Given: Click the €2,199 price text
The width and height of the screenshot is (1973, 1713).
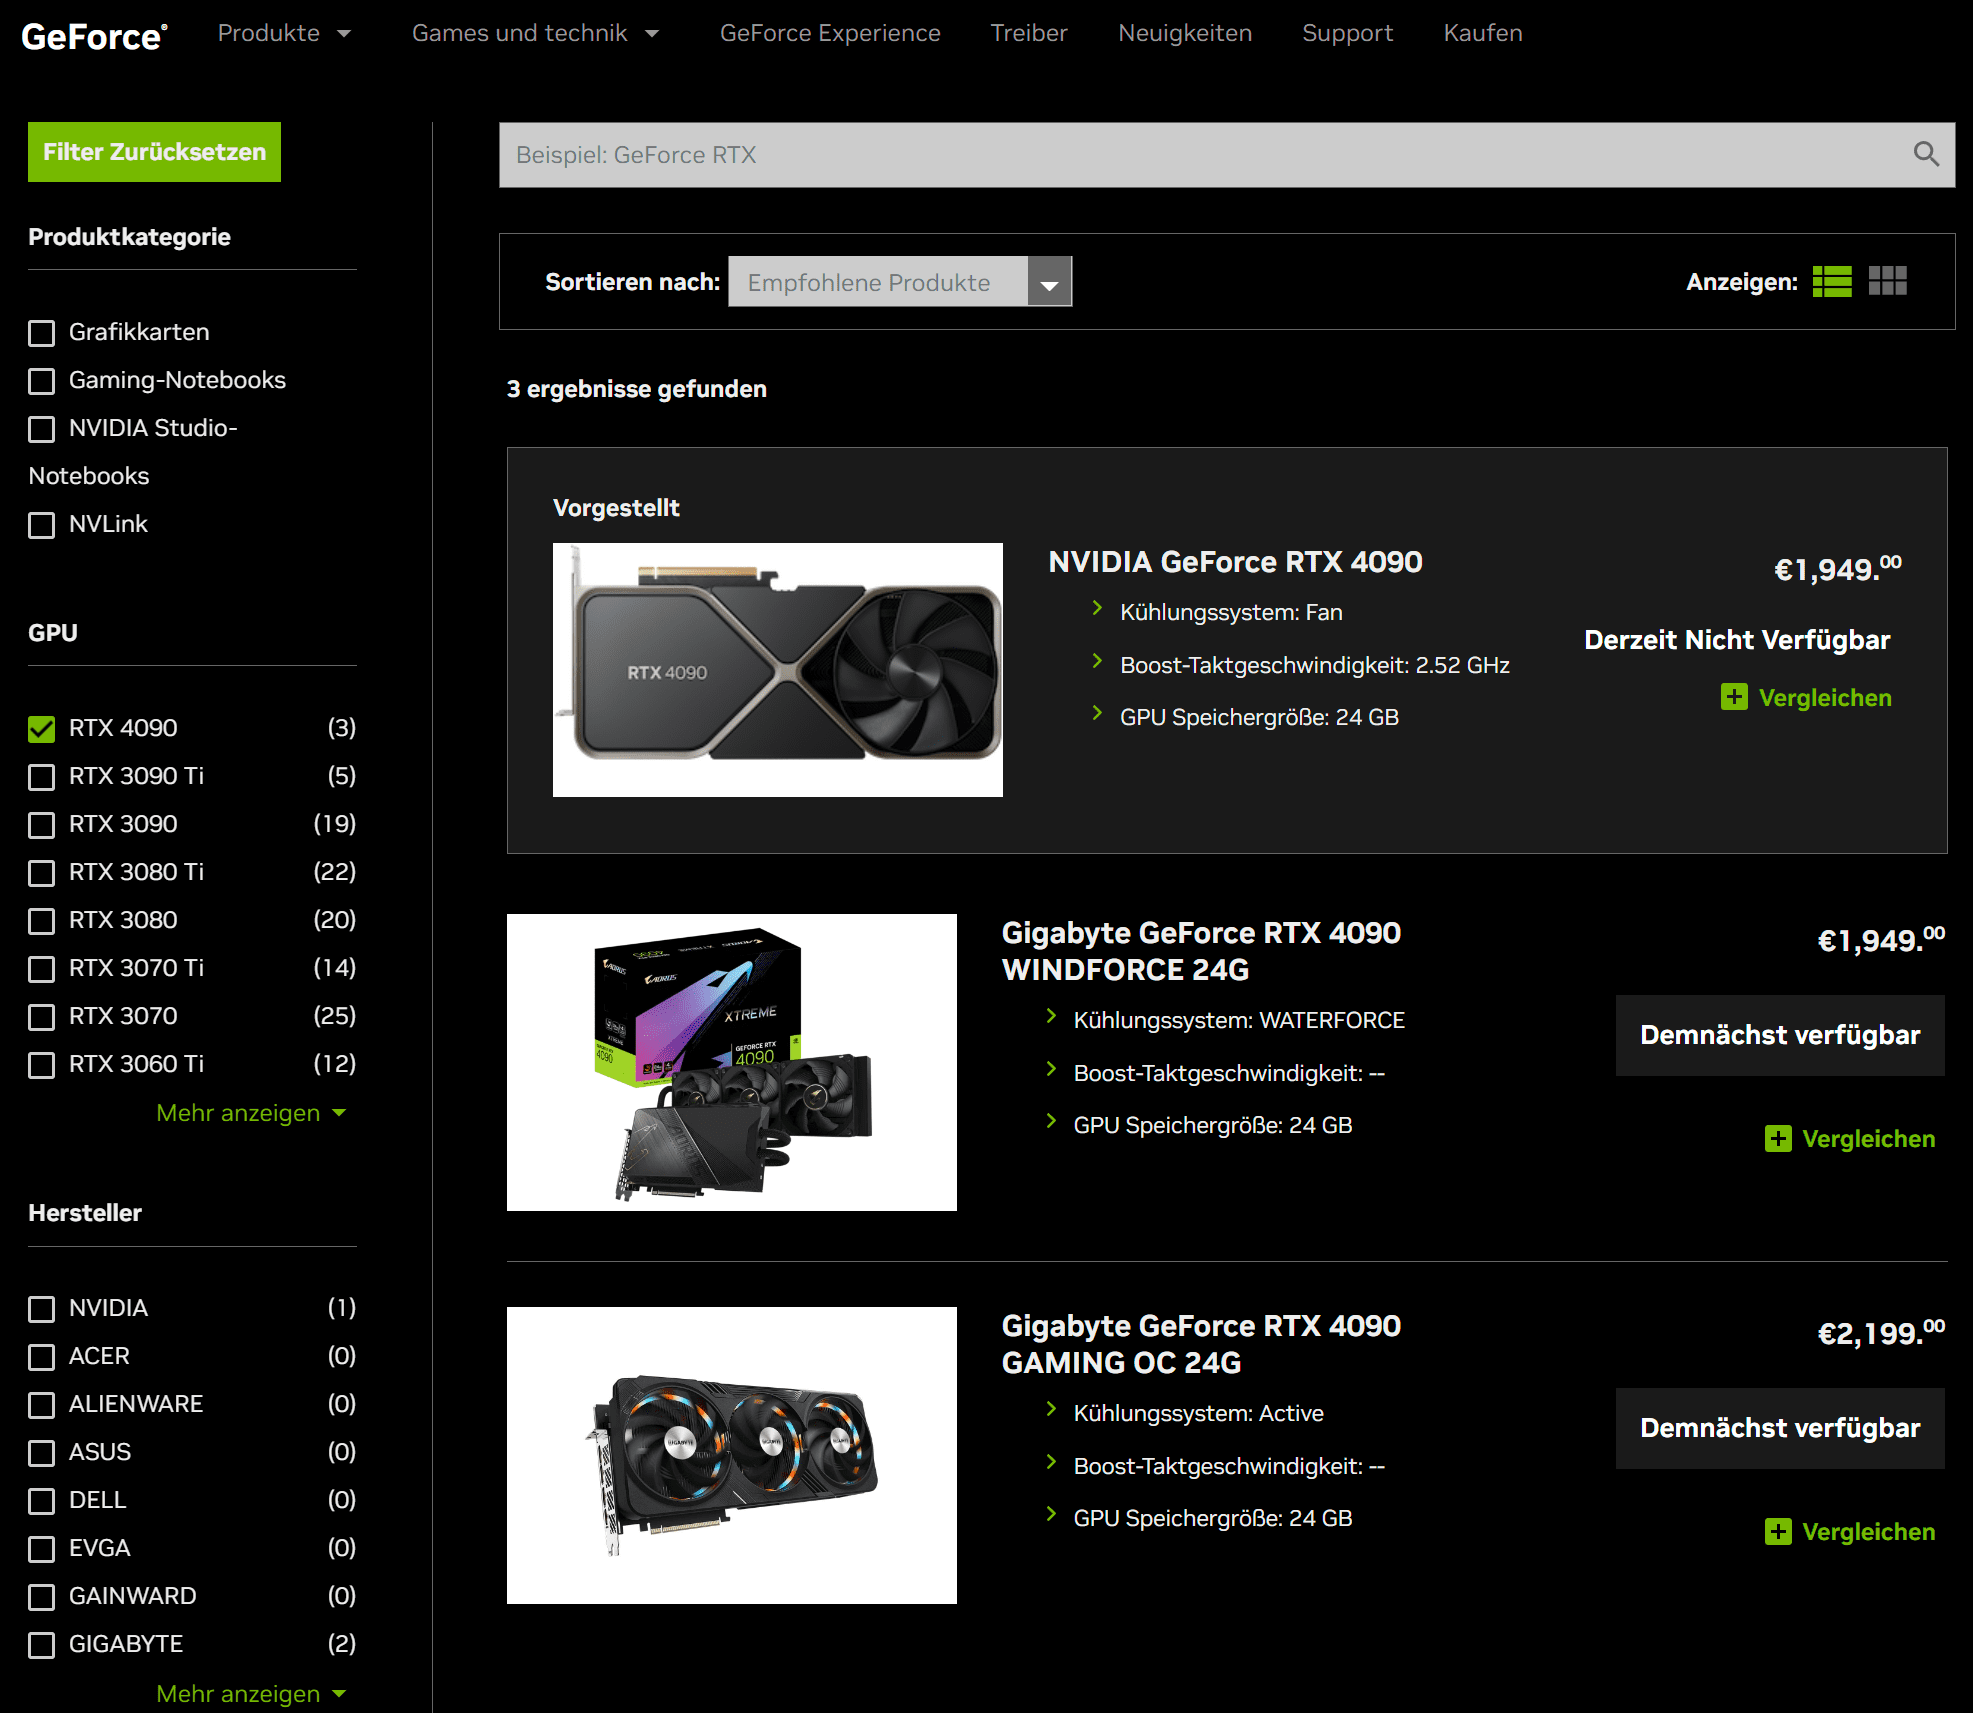Looking at the screenshot, I should tap(1881, 1332).
